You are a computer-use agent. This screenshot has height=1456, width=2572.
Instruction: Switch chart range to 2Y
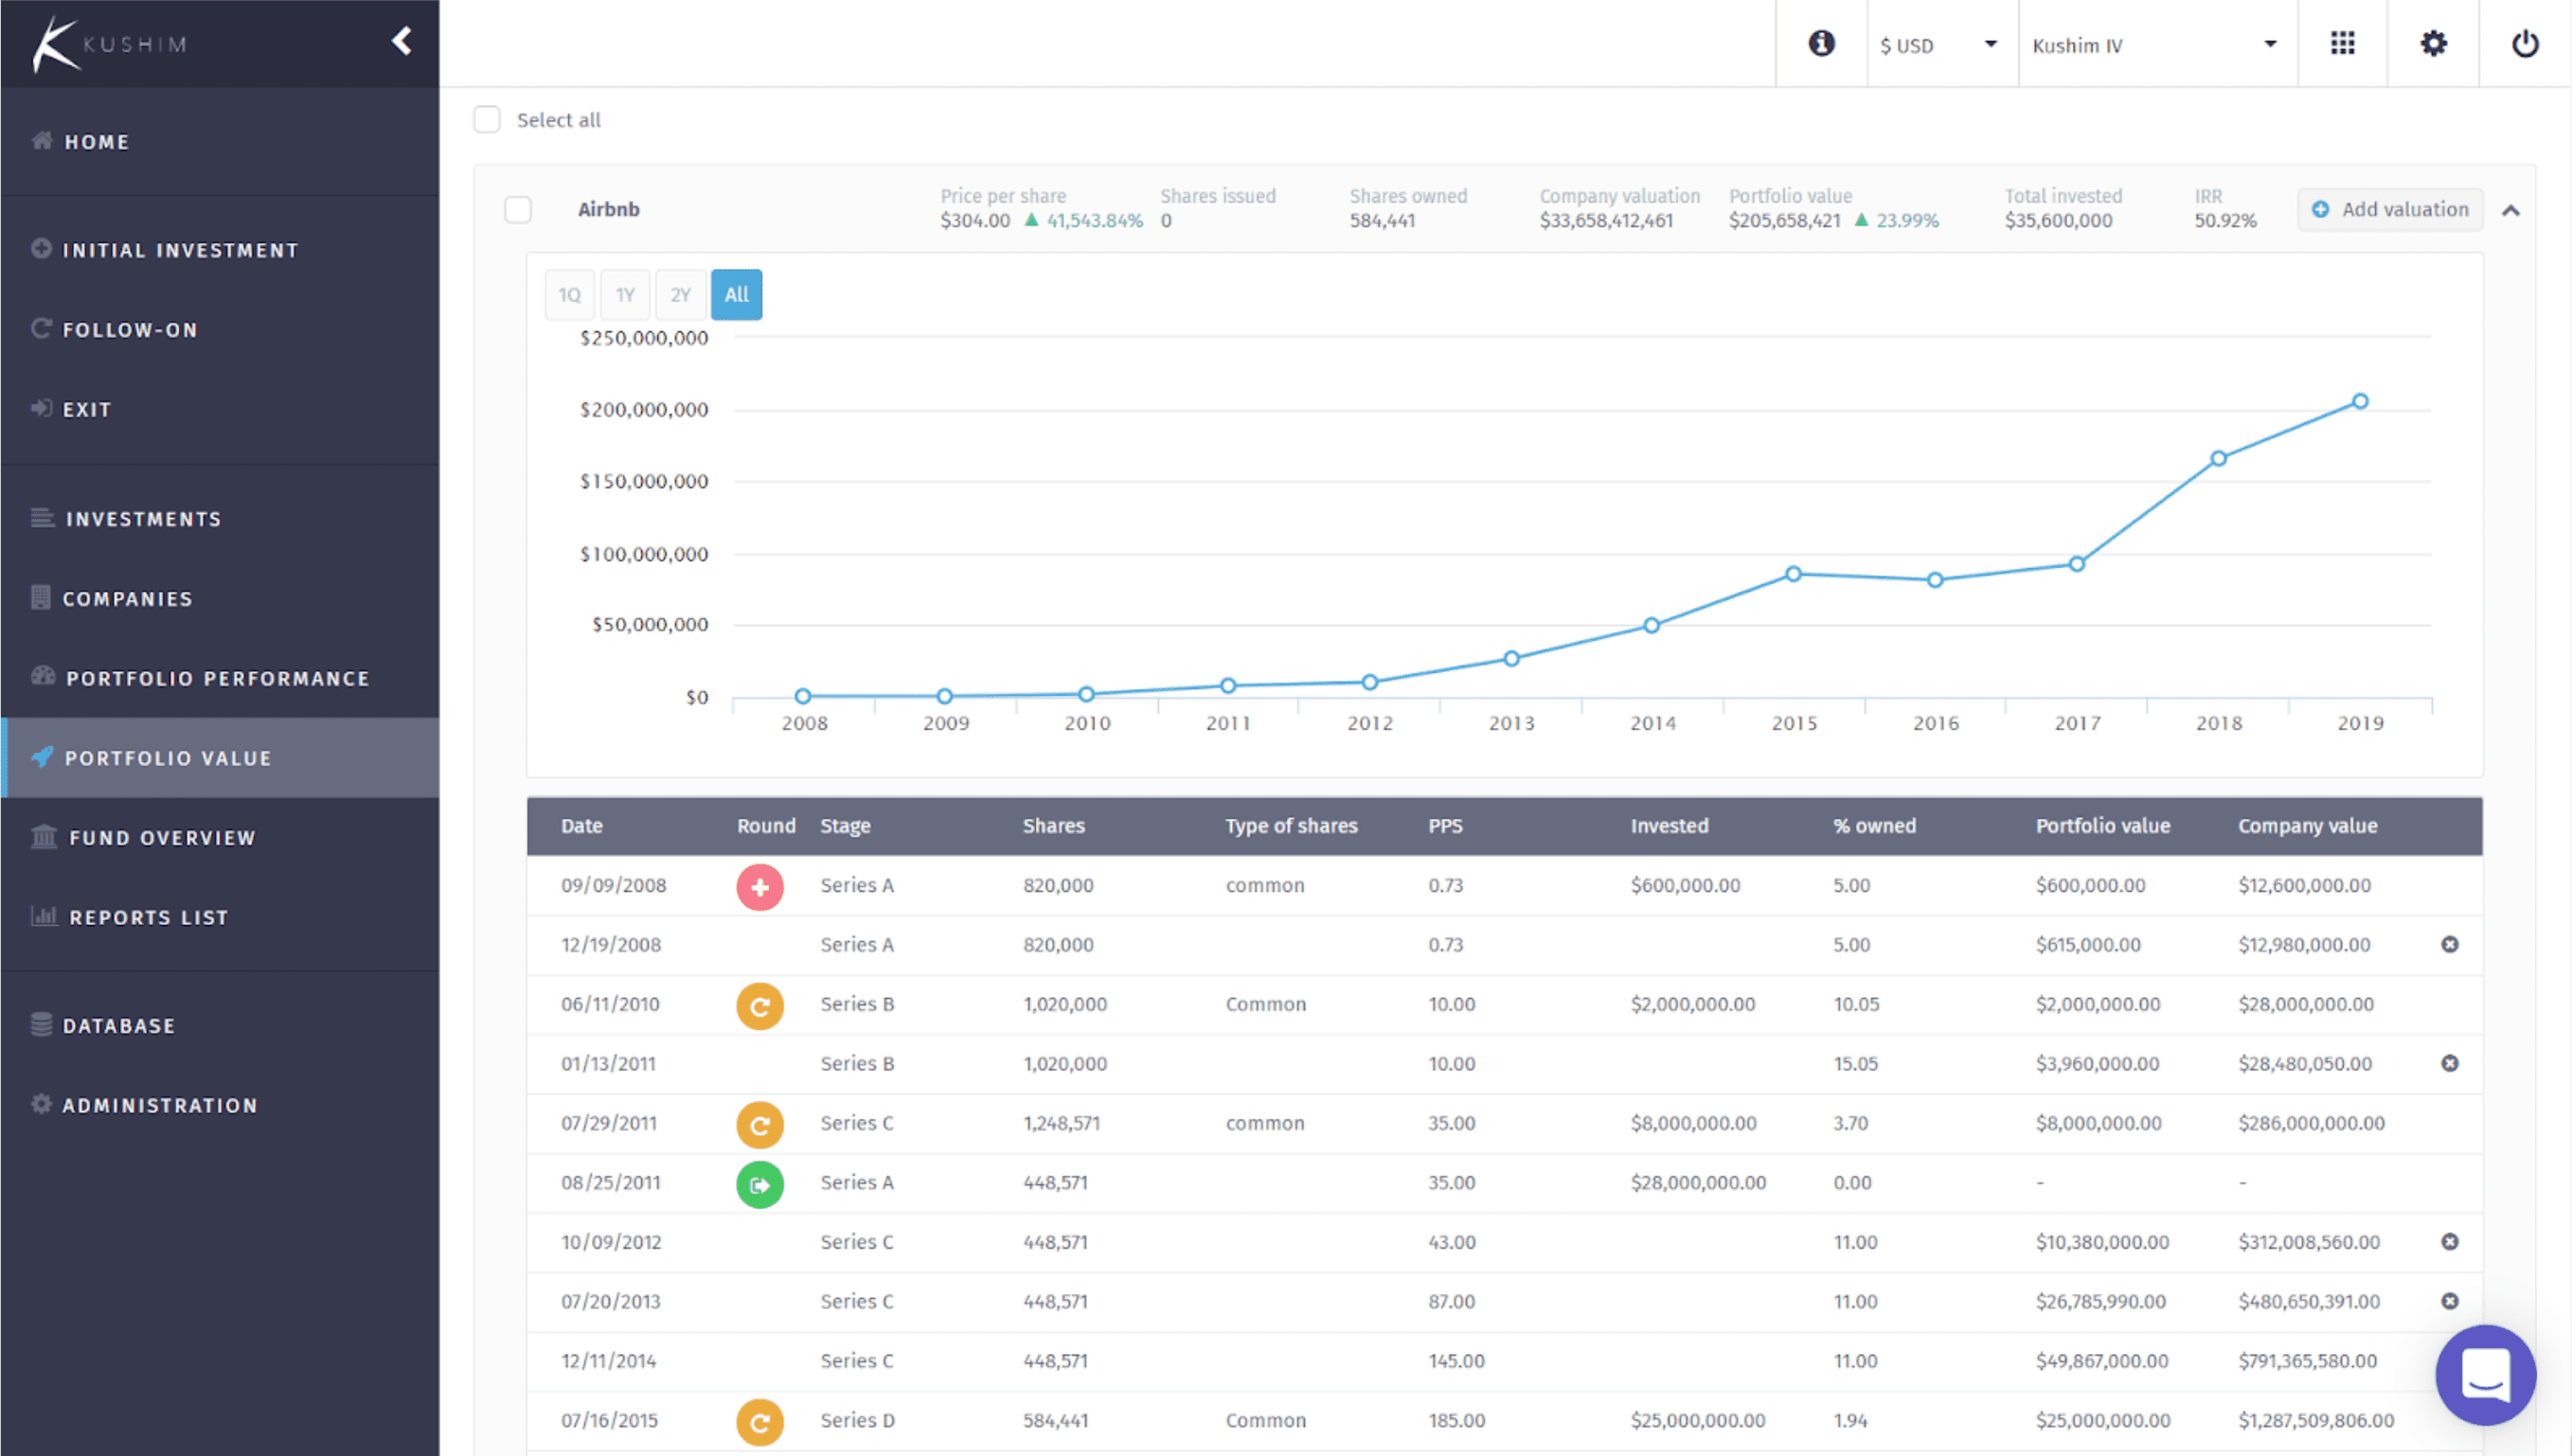681,294
